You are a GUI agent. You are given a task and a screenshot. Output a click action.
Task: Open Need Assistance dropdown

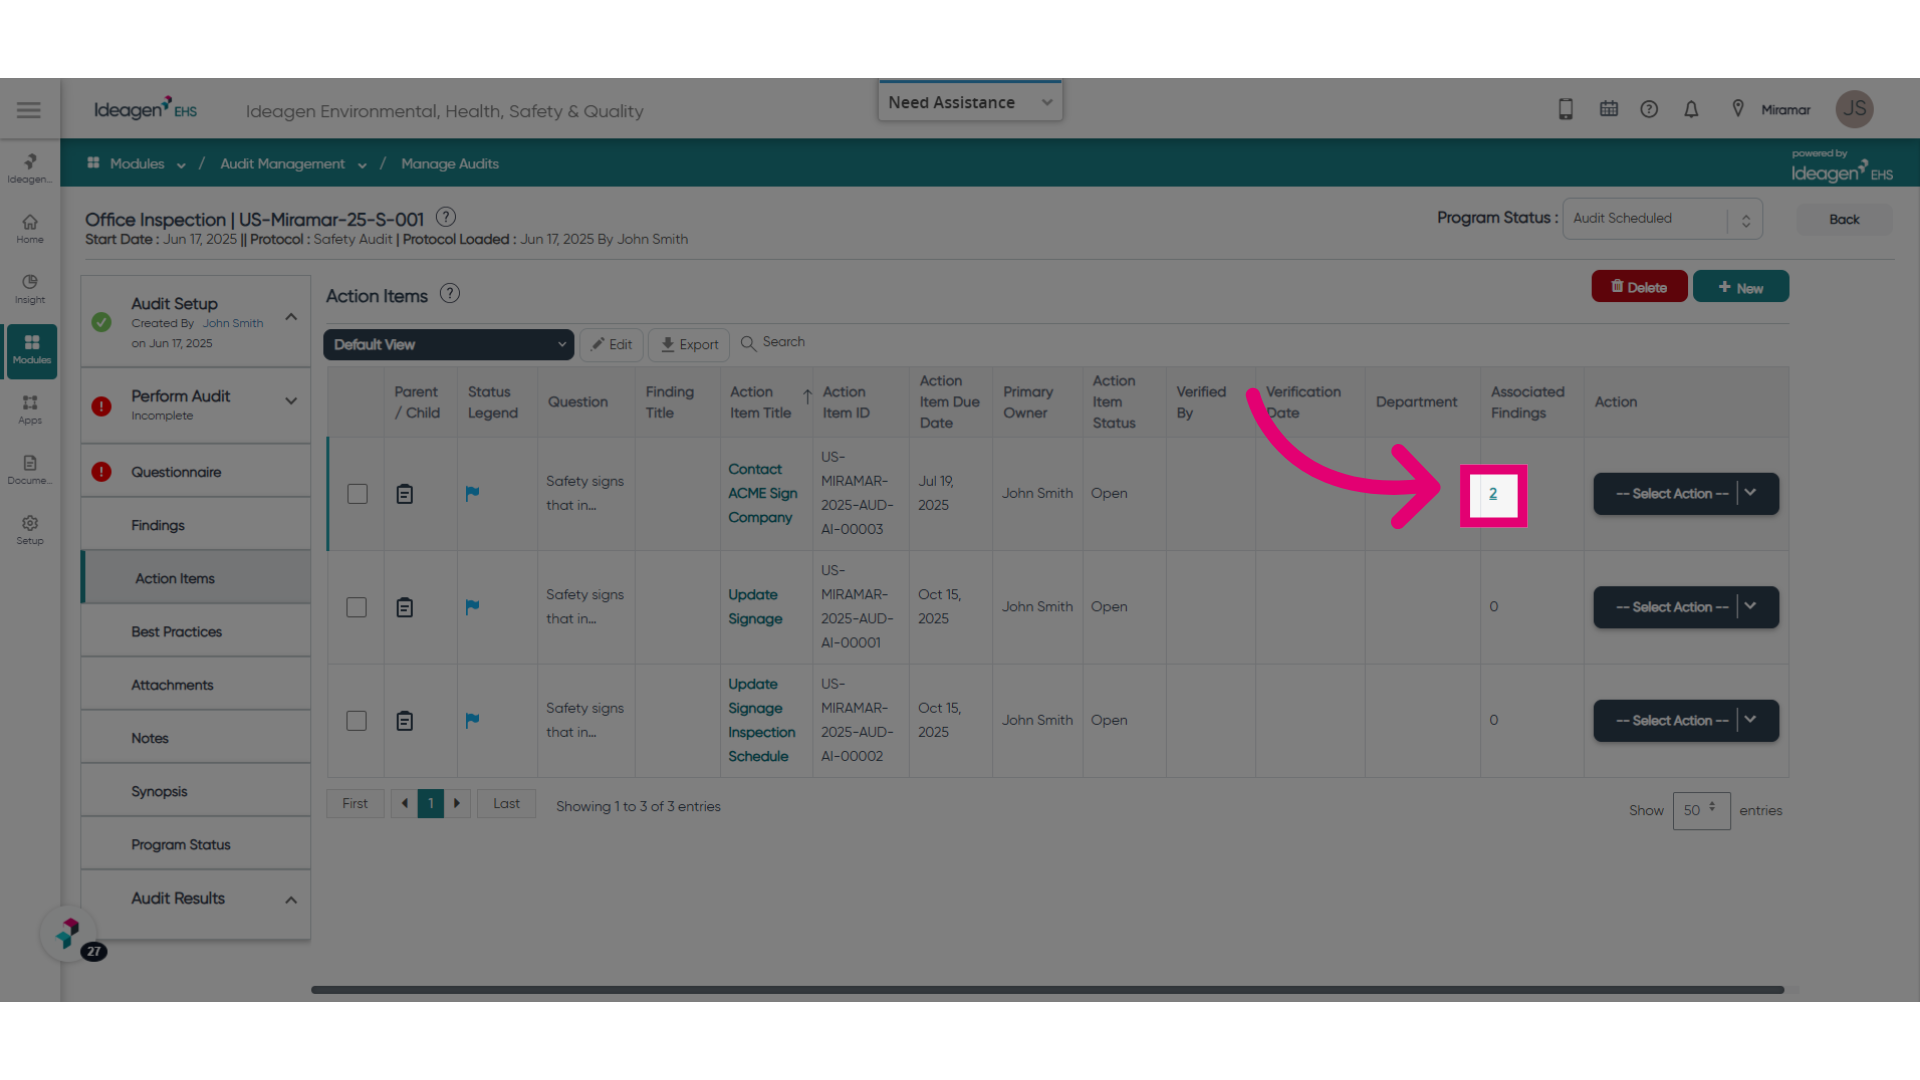click(970, 102)
